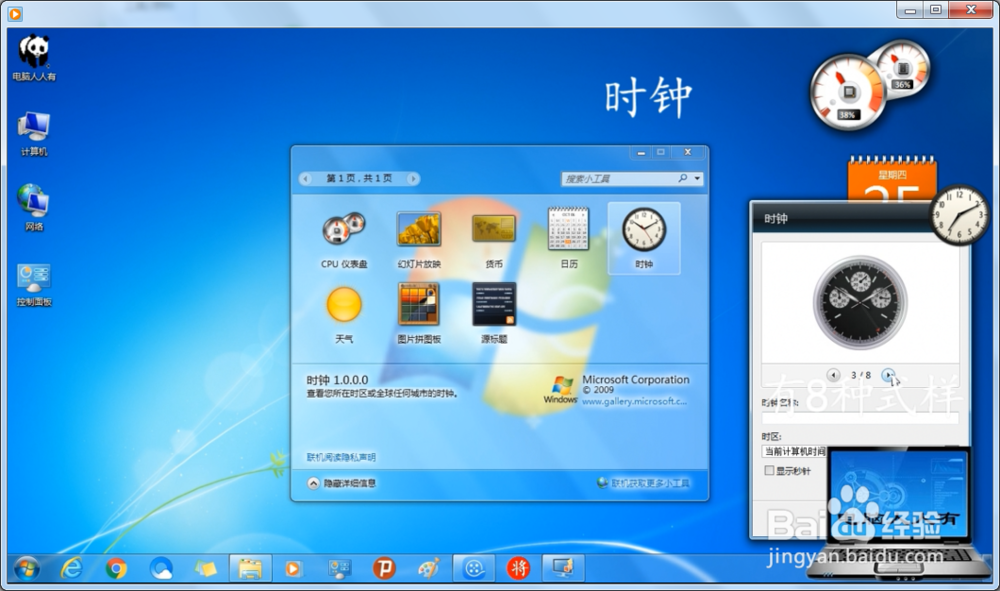Open the red P application taskbar icon
Viewport: 1000px width, 591px height.
point(385,568)
